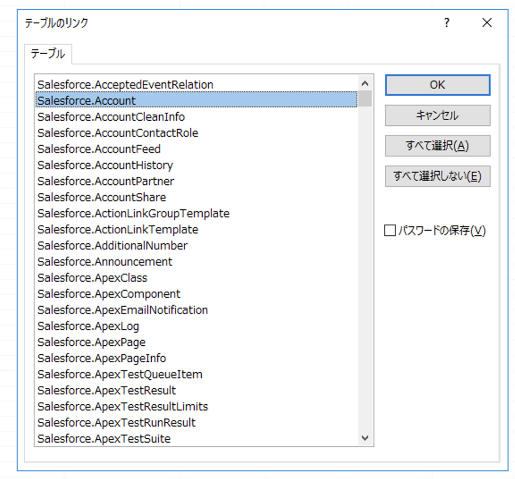Screen dimensions: 515x479
Task: Select Salesforce.AccountHistory
Action: coord(197,165)
